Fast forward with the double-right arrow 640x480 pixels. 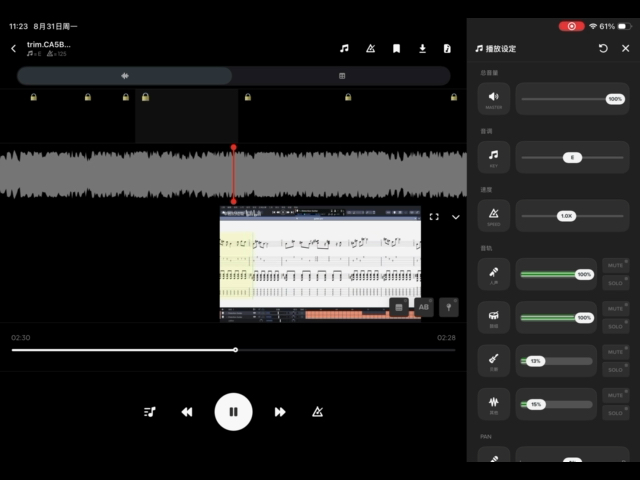(280, 412)
